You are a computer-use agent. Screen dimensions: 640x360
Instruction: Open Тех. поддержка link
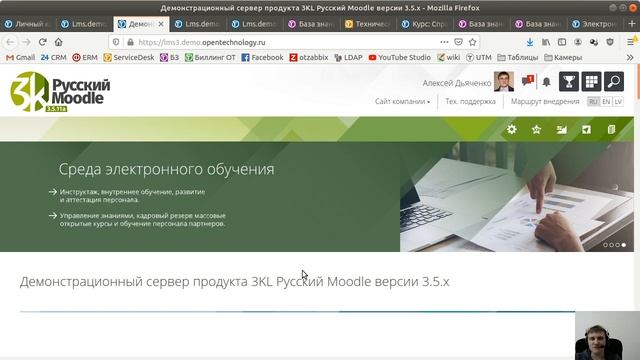coord(470,102)
